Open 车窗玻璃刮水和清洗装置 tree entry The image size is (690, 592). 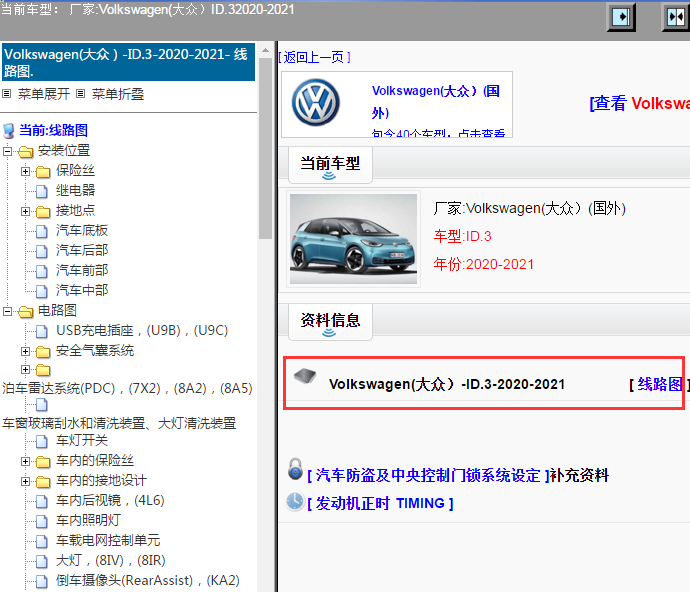(119, 423)
